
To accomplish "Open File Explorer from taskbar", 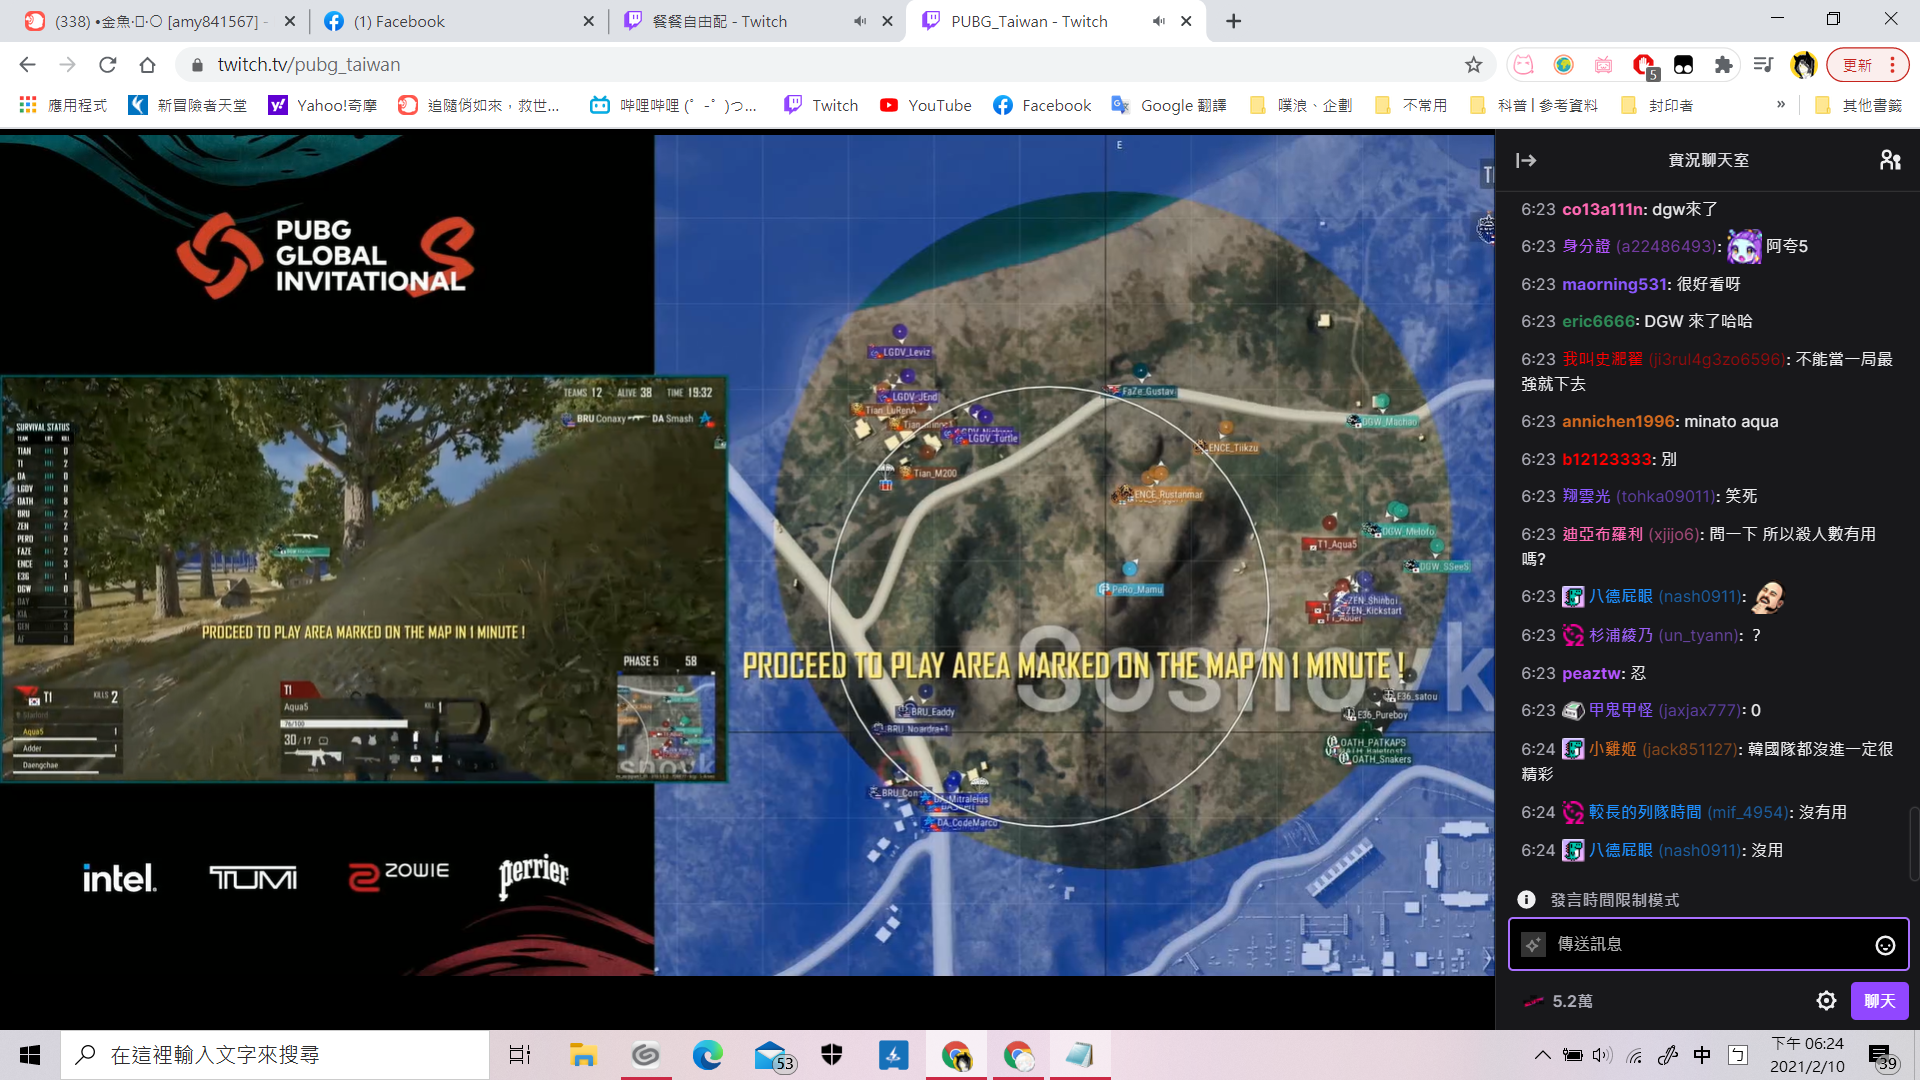I will tap(583, 1055).
